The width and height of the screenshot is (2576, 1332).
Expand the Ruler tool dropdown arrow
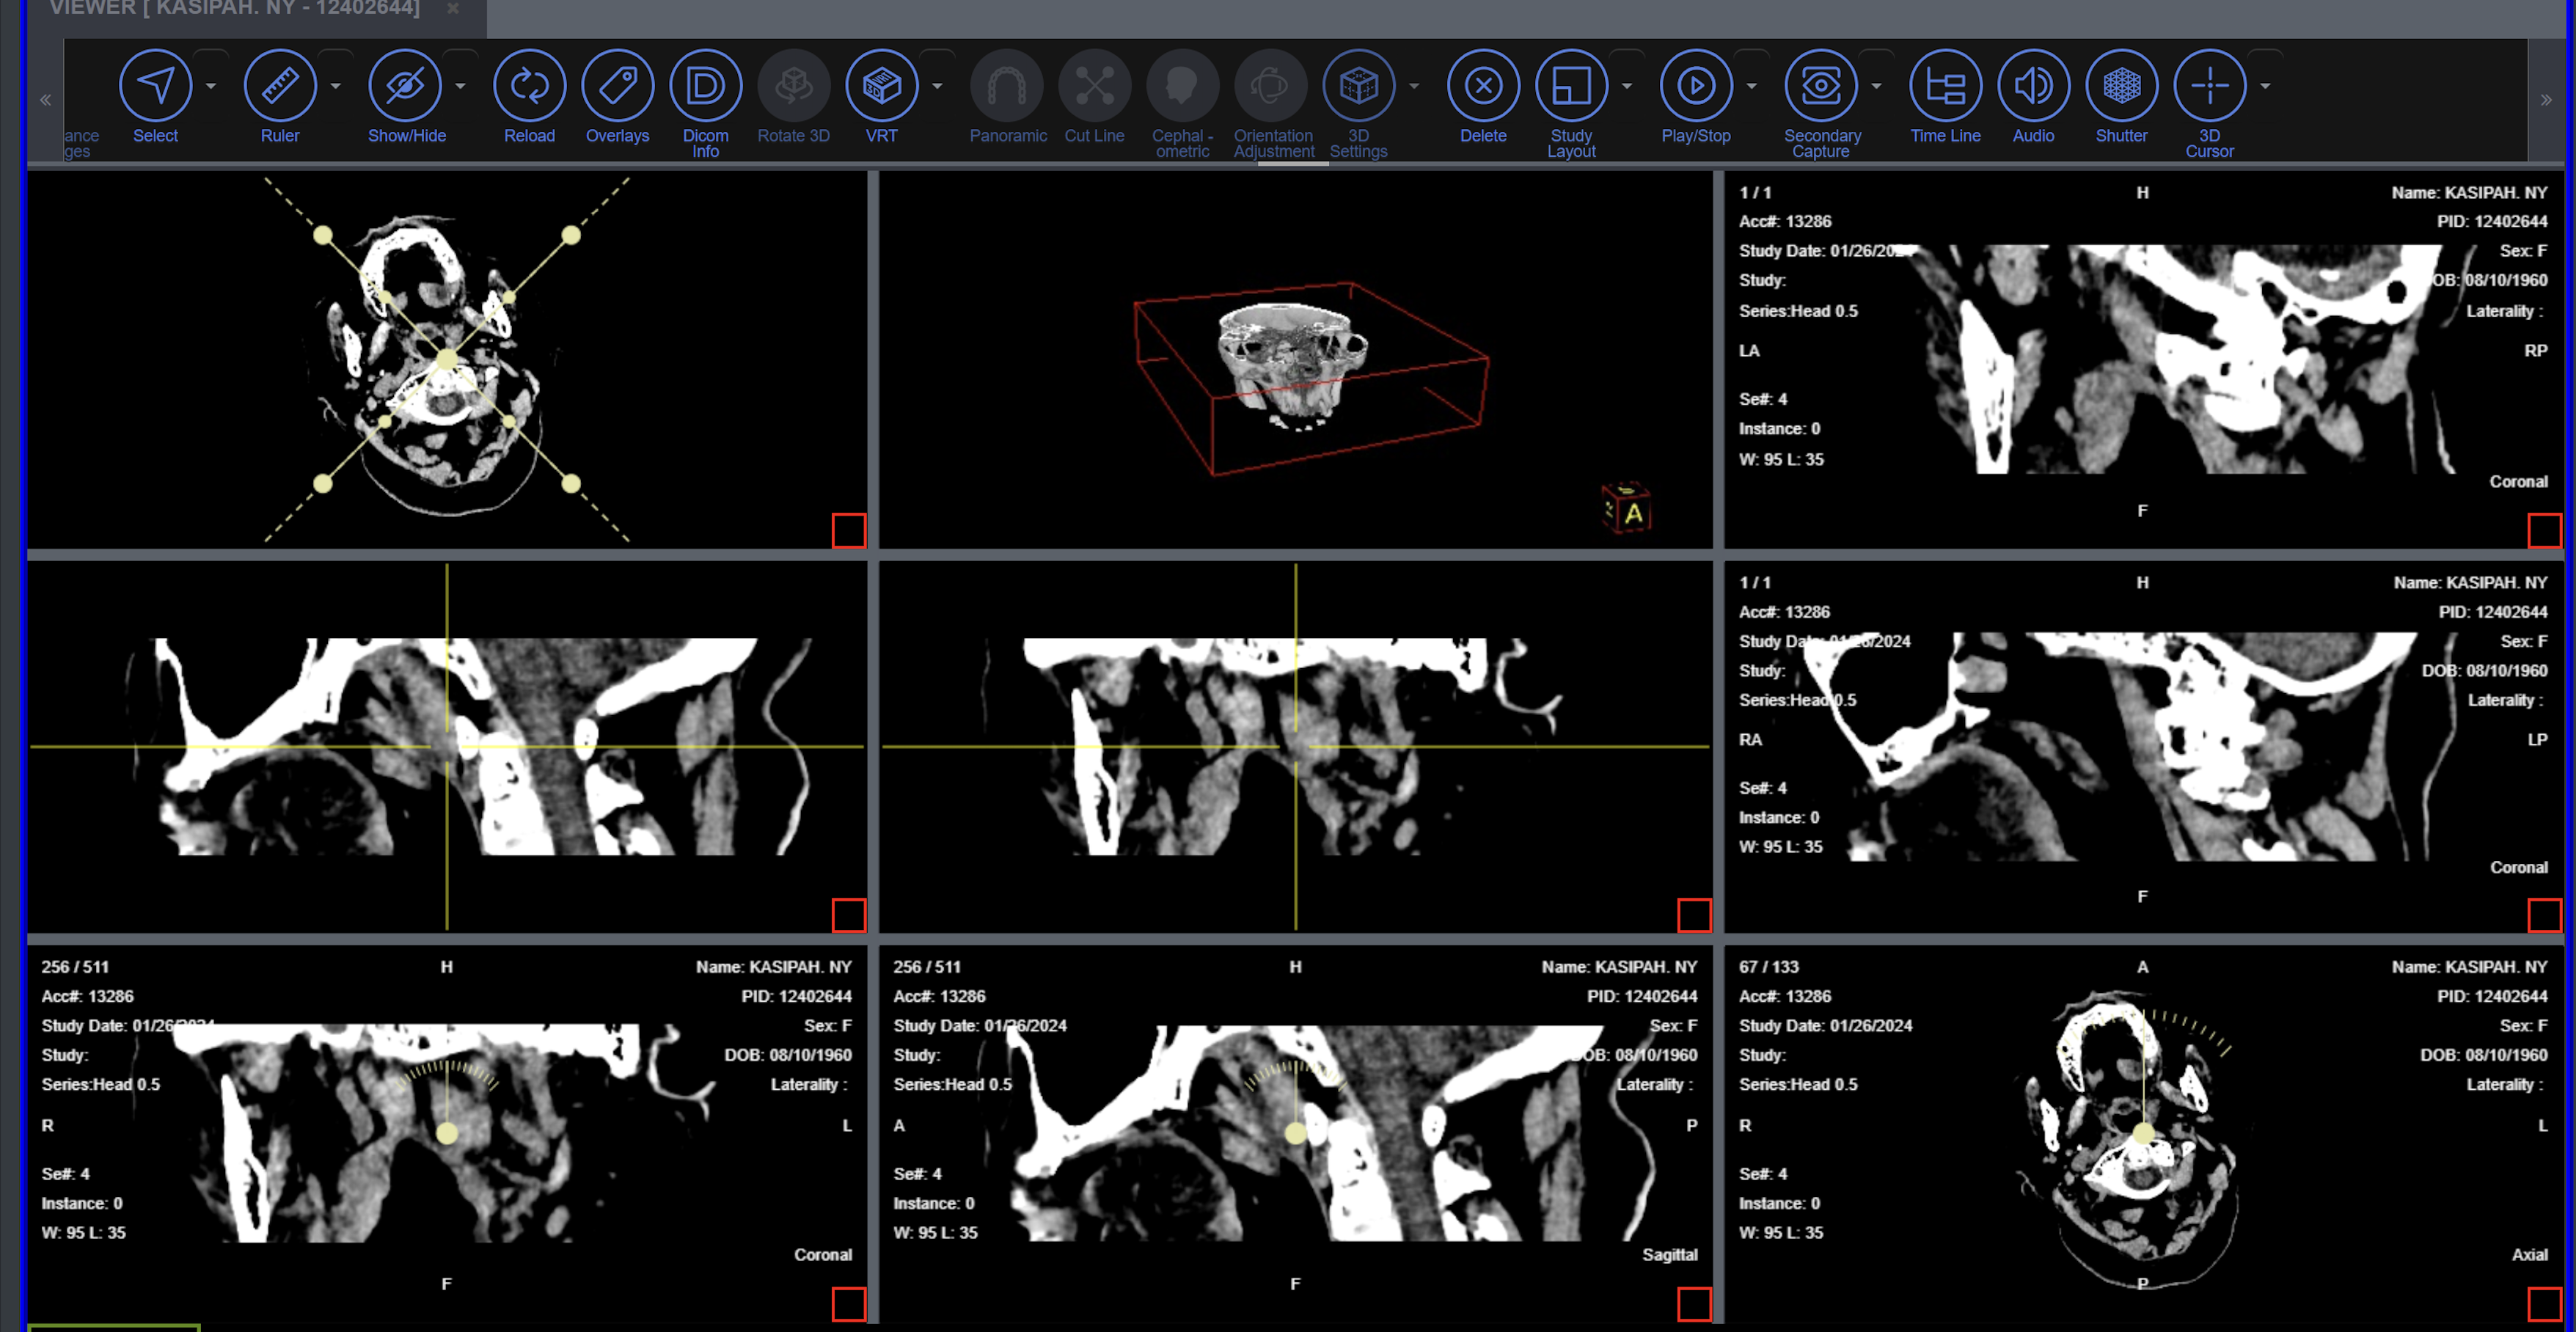[x=335, y=86]
